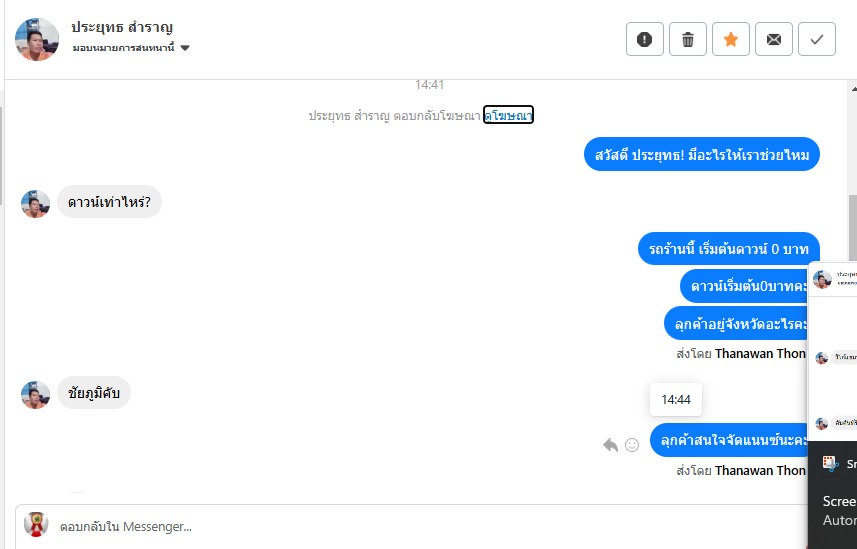This screenshot has width=857, height=549.
Task: Add reaction with the smiley emoji icon
Action: 632,445
